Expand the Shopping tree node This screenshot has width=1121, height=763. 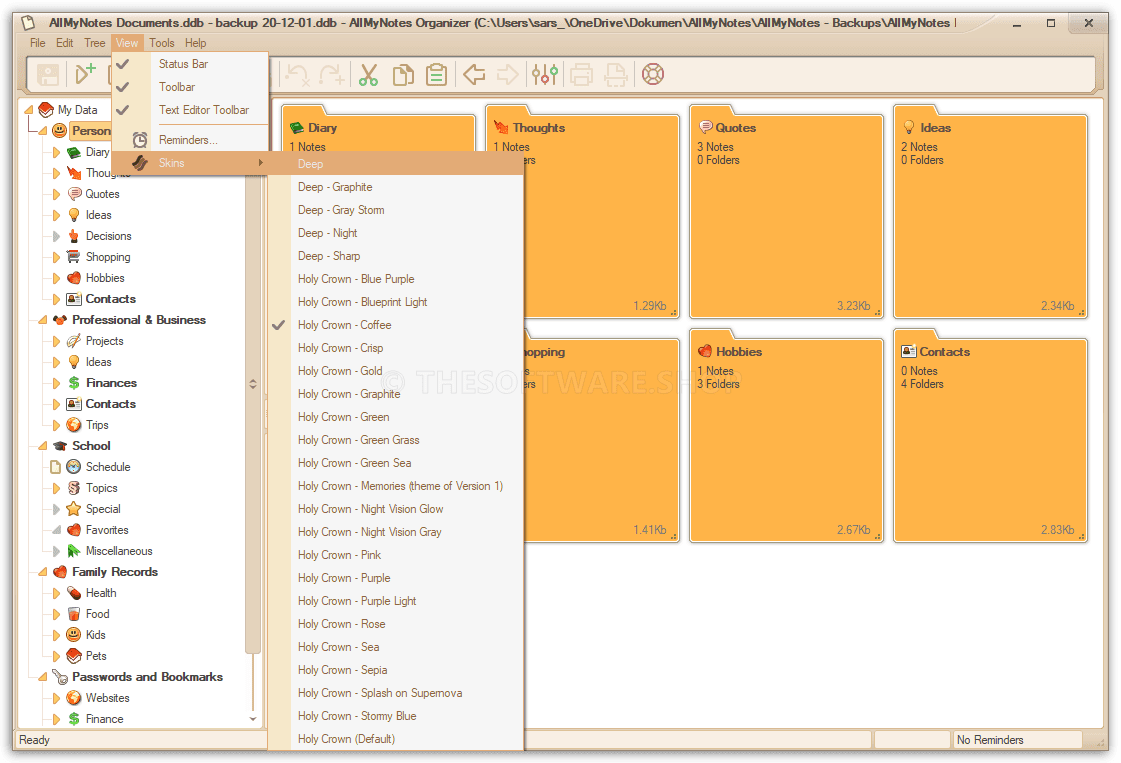pyautogui.click(x=56, y=257)
